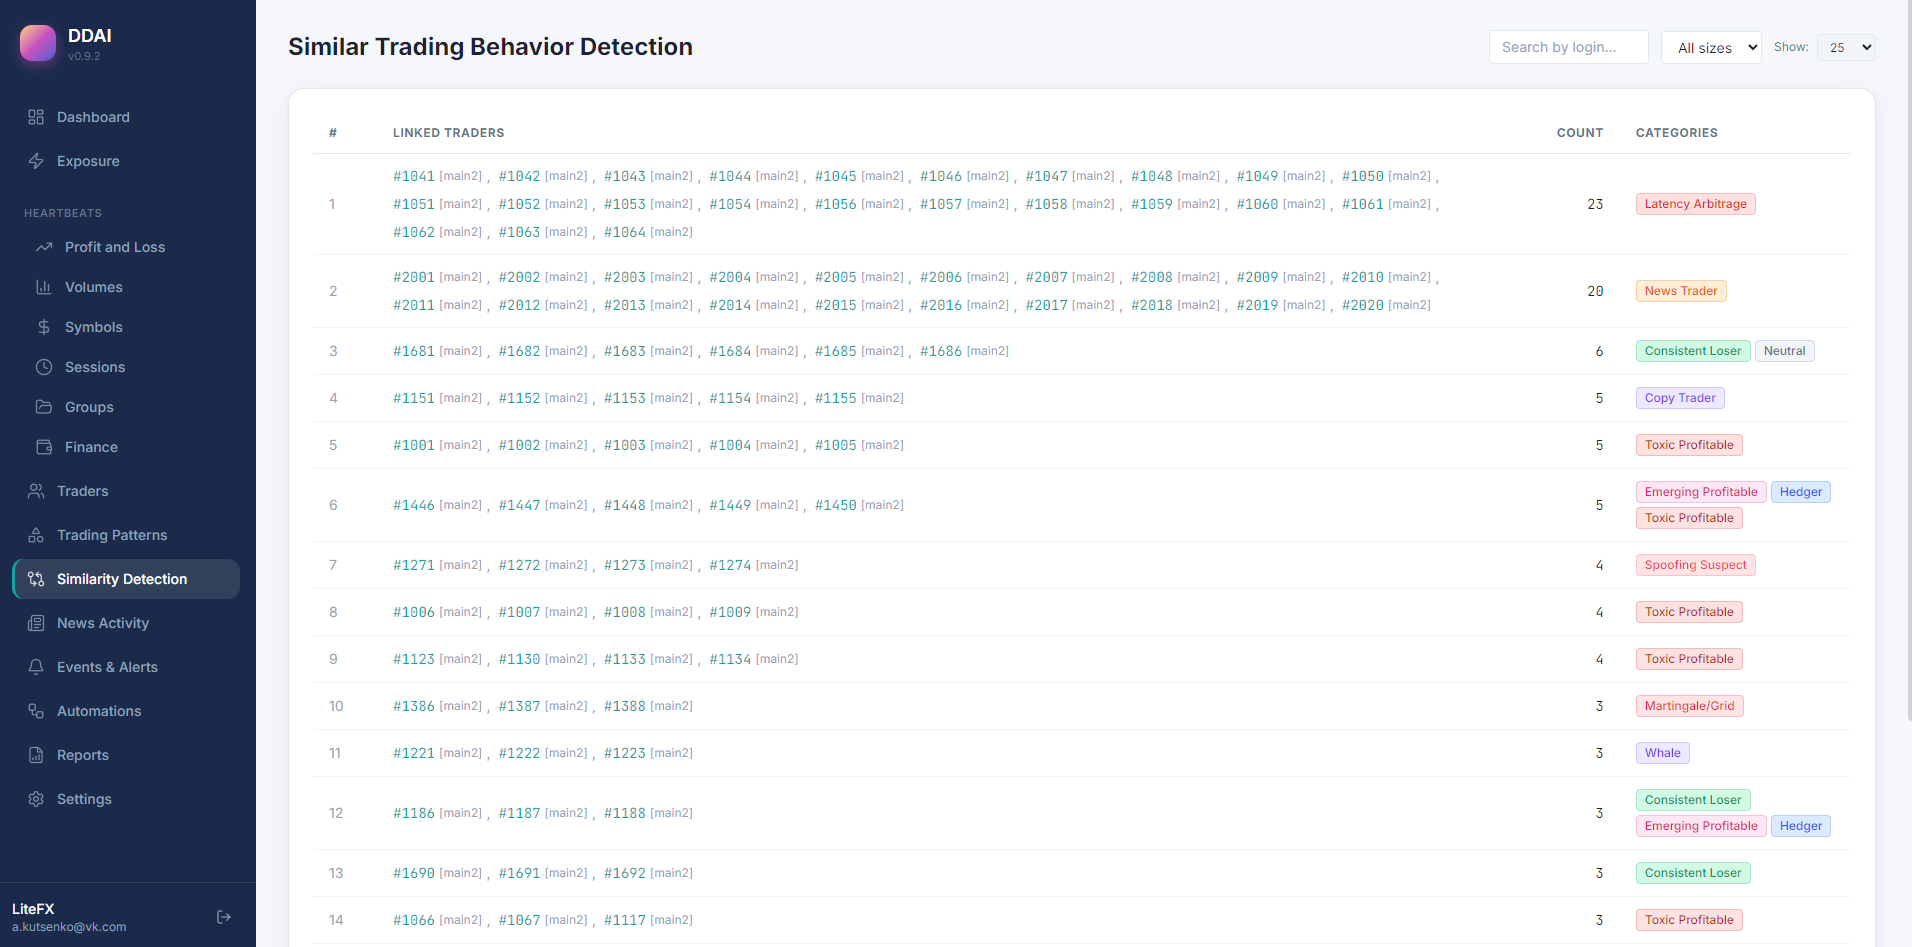Screen dimensions: 1912x947
Task: Click the Similarity Detection icon
Action: pos(36,579)
